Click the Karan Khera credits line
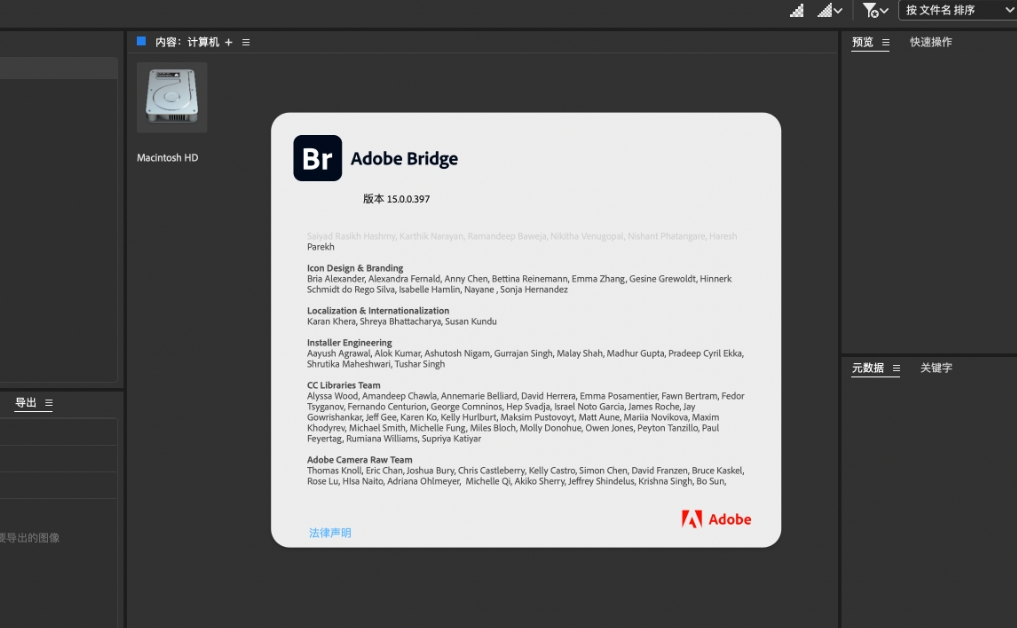 (401, 322)
